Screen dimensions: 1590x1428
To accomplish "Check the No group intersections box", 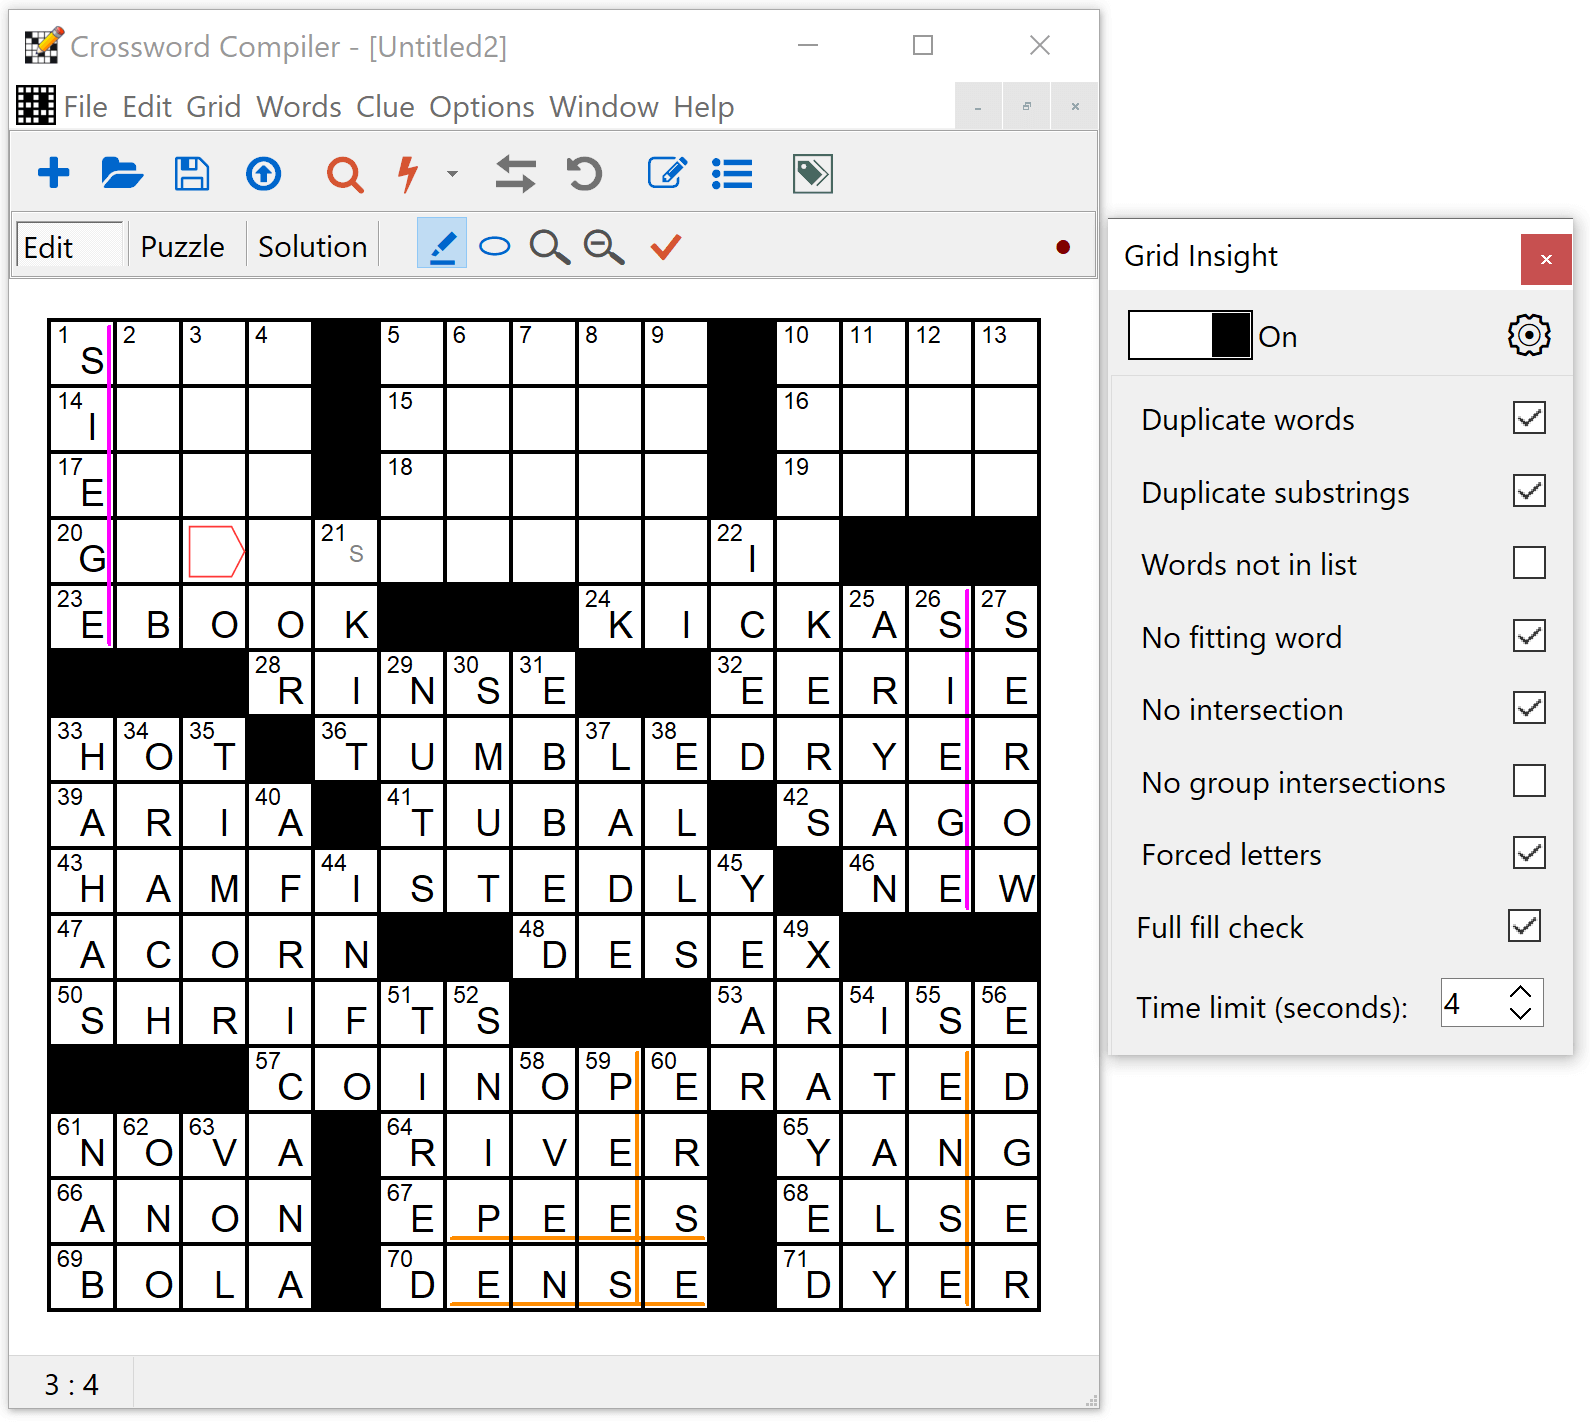I will click(1529, 781).
